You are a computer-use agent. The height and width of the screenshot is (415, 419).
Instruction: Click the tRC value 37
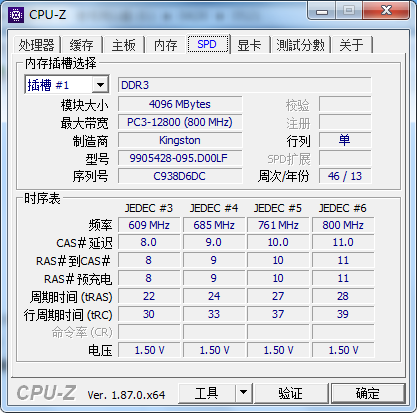pyautogui.click(x=278, y=314)
